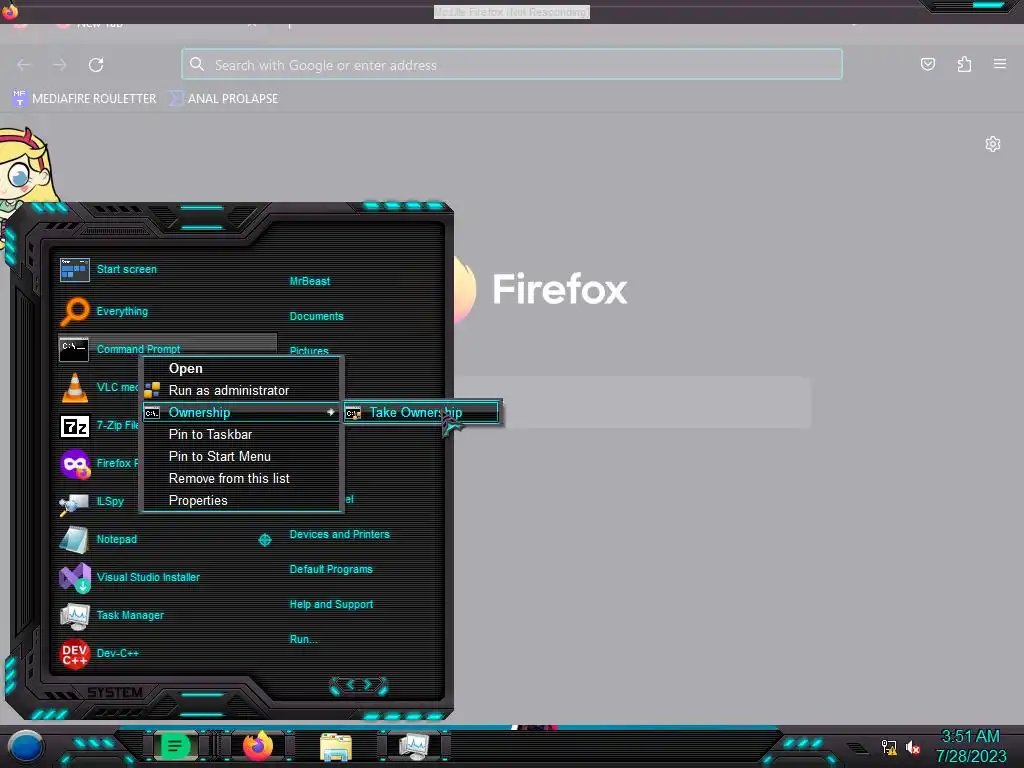Image resolution: width=1024 pixels, height=768 pixels.
Task: Expand the Ownership submenu arrow
Action: [330, 413]
